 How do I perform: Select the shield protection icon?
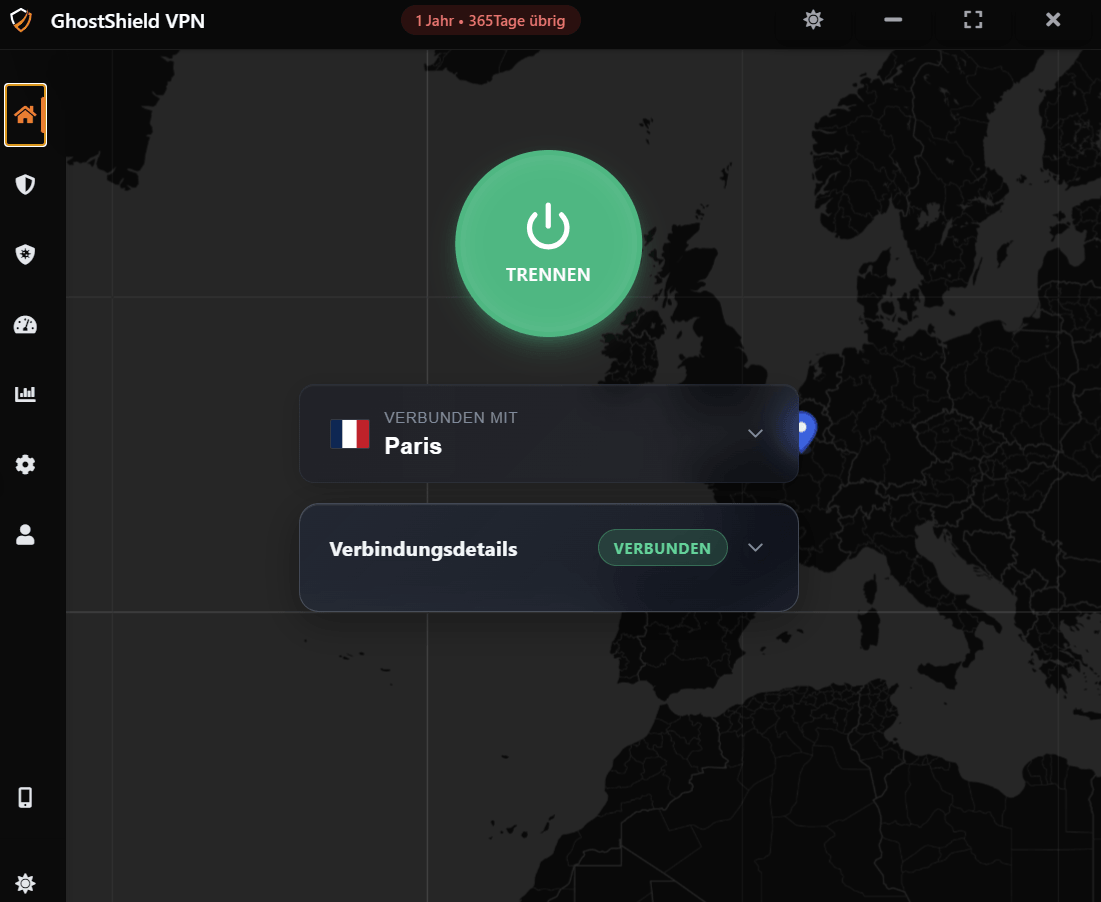pyautogui.click(x=25, y=184)
